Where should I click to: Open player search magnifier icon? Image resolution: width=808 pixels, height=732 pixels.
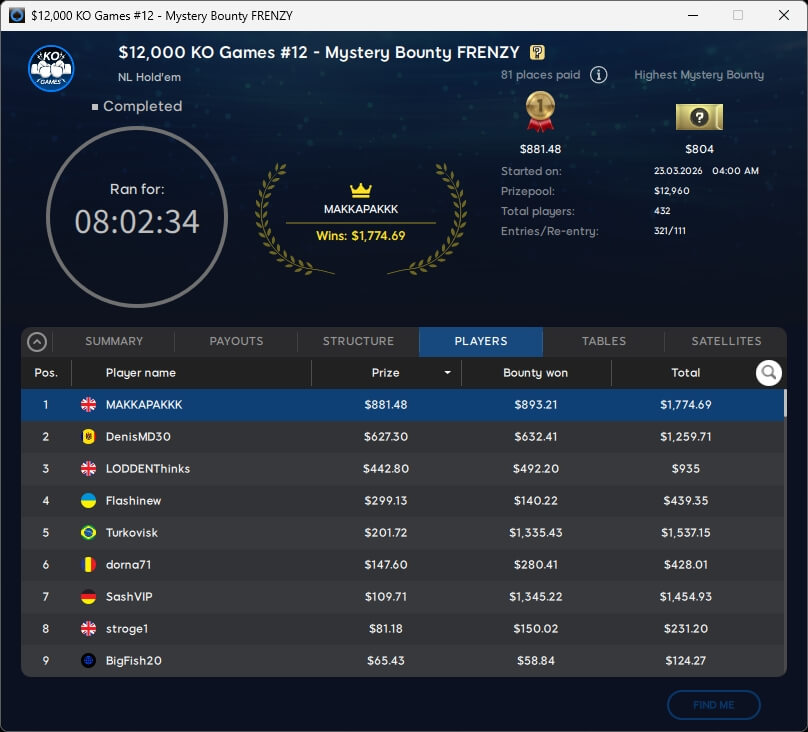pos(768,373)
